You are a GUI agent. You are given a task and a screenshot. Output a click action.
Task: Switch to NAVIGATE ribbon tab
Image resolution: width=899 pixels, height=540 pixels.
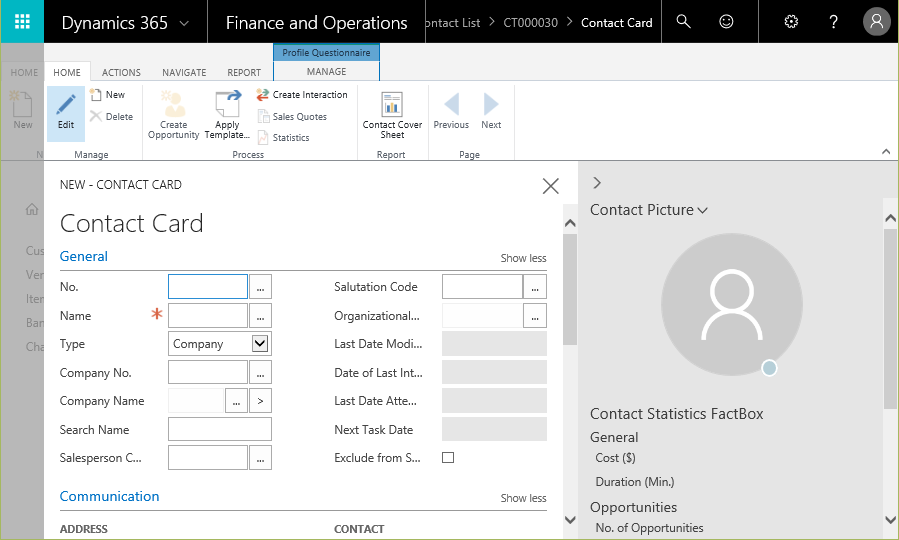[x=184, y=72]
